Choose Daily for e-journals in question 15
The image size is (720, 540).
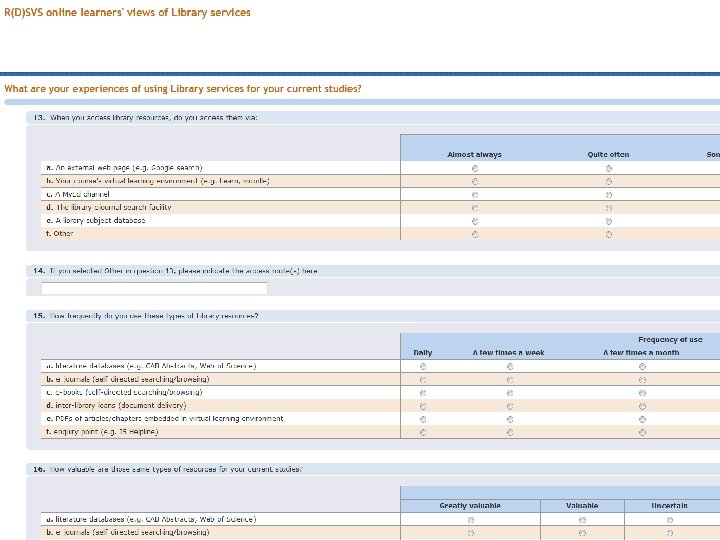click(x=423, y=380)
